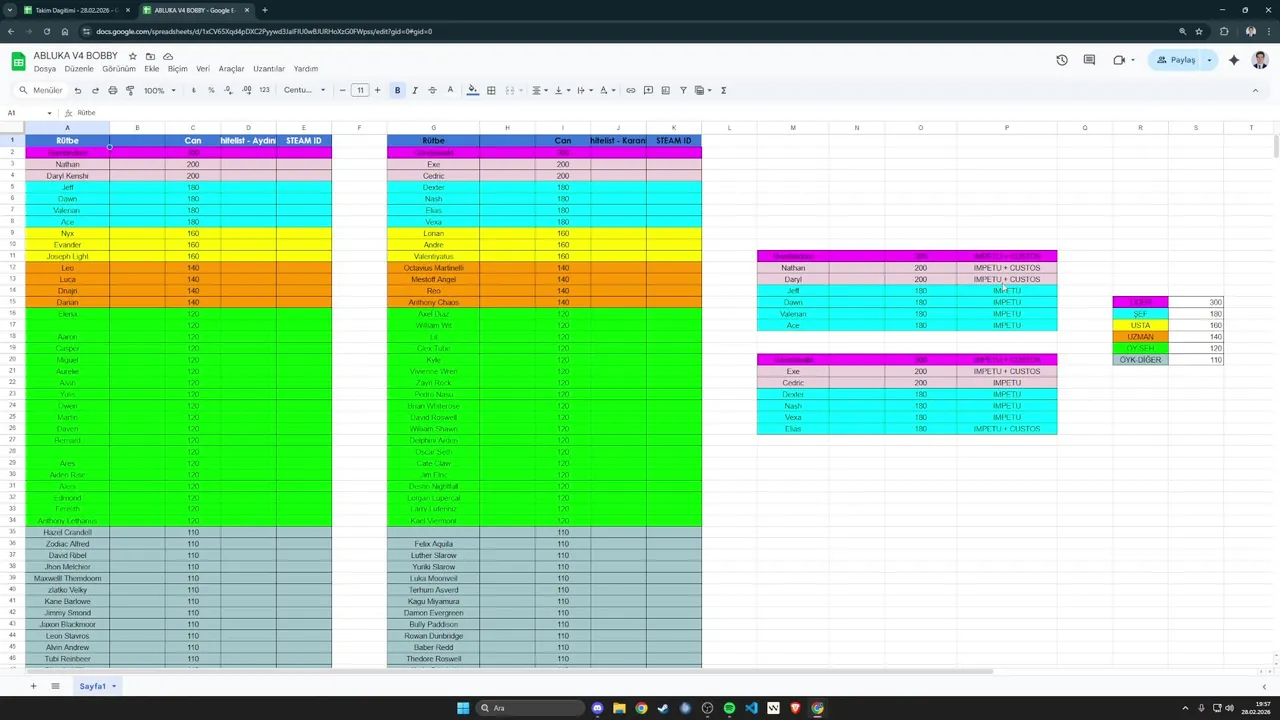This screenshot has height=720, width=1280.
Task: Open comments panel icon
Action: (1089, 60)
